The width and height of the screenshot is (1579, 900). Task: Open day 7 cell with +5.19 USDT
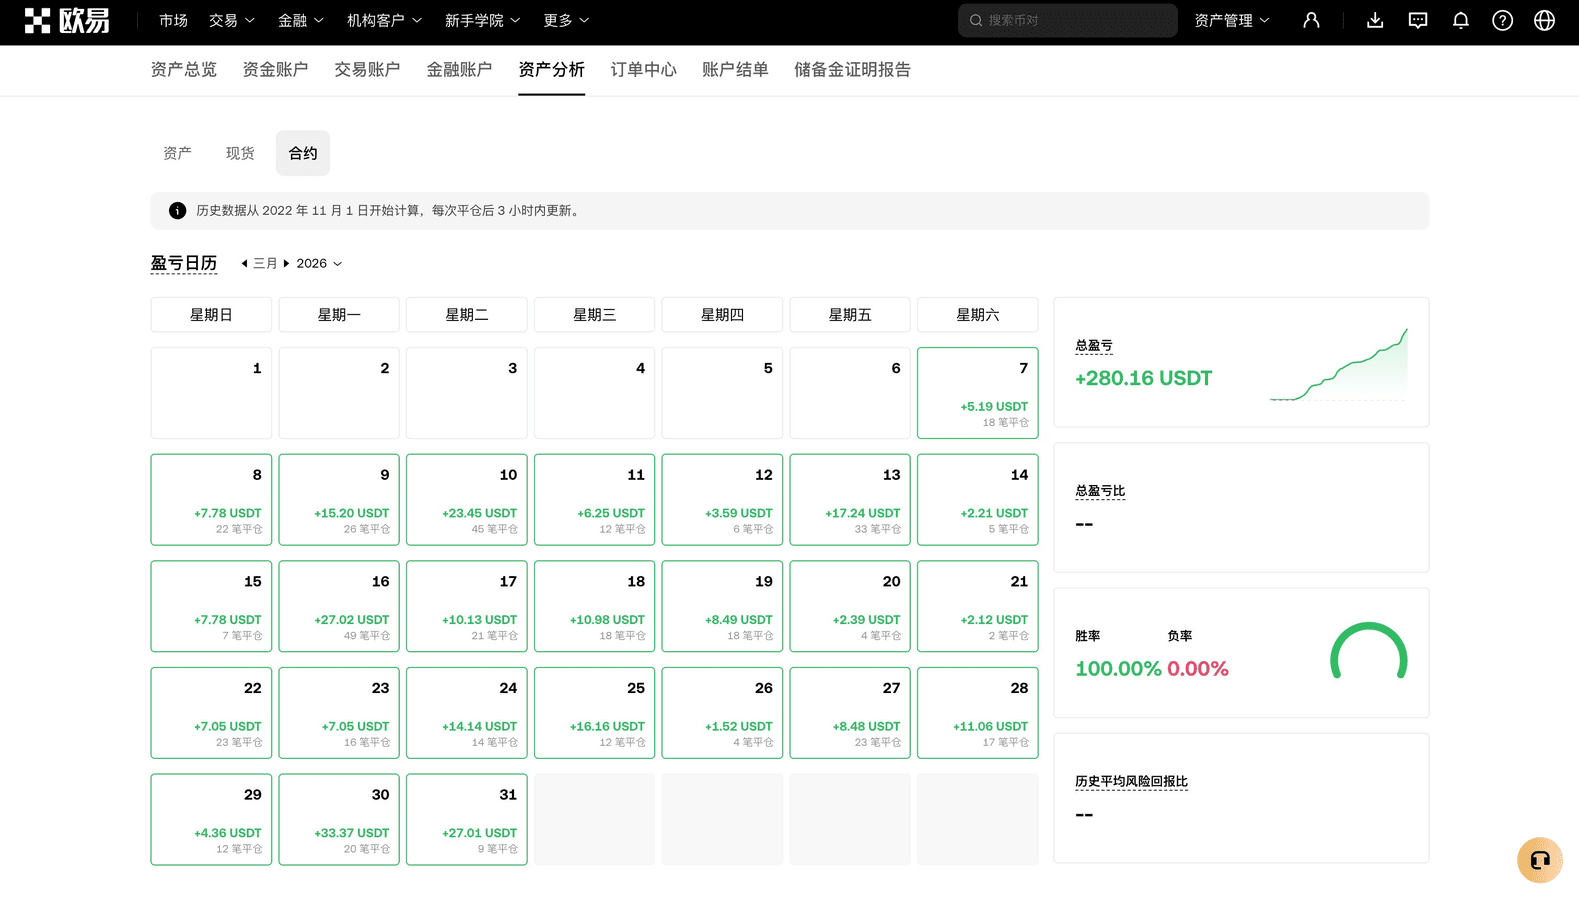(977, 393)
